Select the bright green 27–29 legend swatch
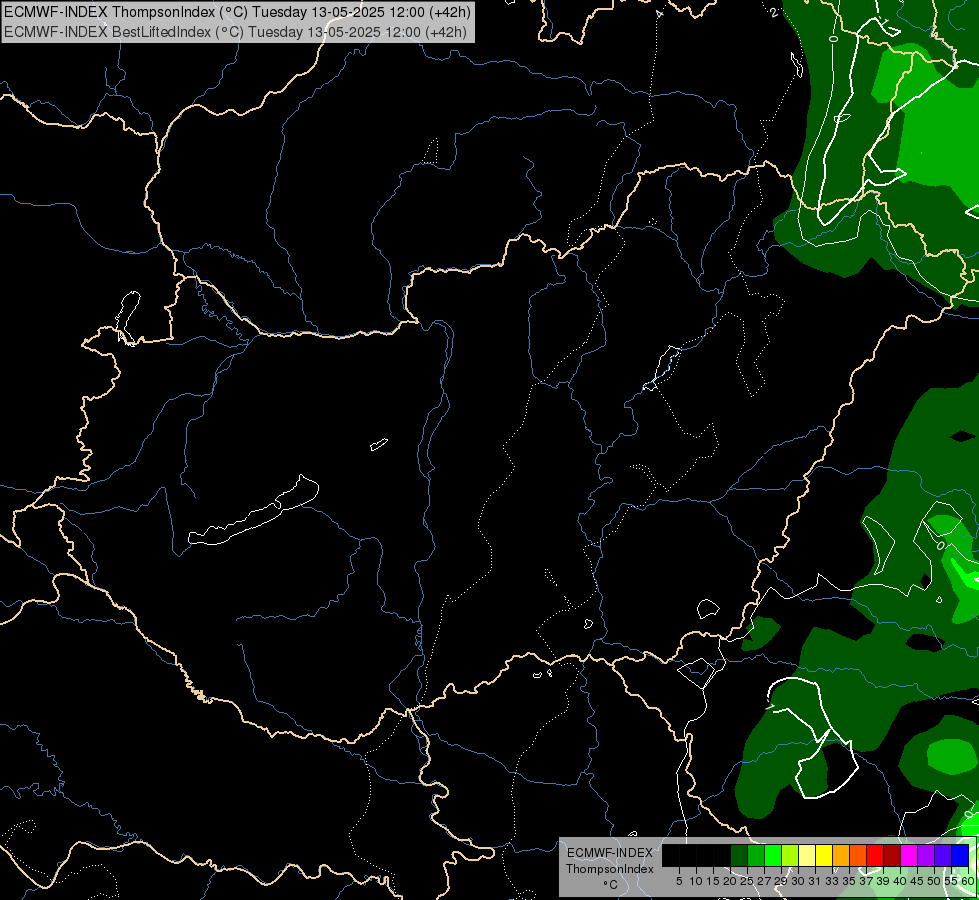The width and height of the screenshot is (979, 900). pos(773,855)
